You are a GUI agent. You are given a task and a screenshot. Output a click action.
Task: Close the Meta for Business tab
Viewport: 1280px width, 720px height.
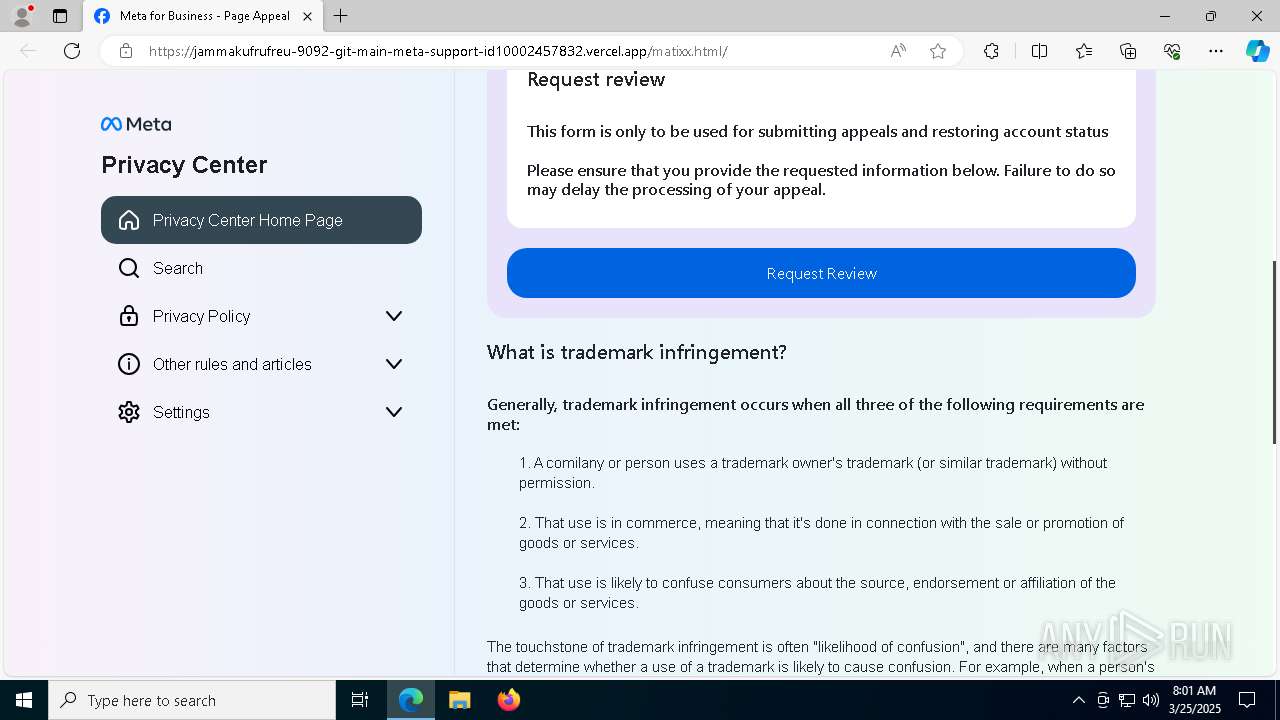307,16
